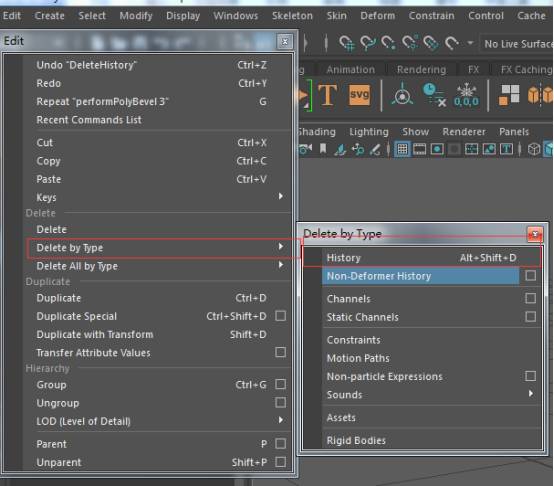This screenshot has height=486, width=554.
Task: Click the viewport bookmark icon
Action: (x=323, y=148)
